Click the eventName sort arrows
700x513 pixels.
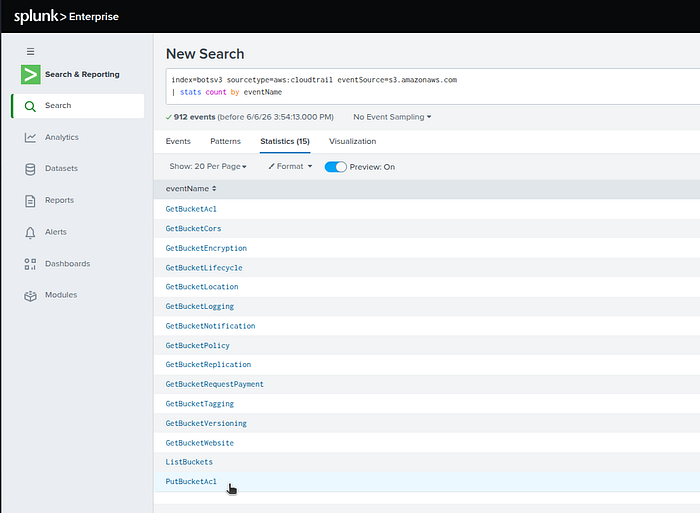[214, 189]
